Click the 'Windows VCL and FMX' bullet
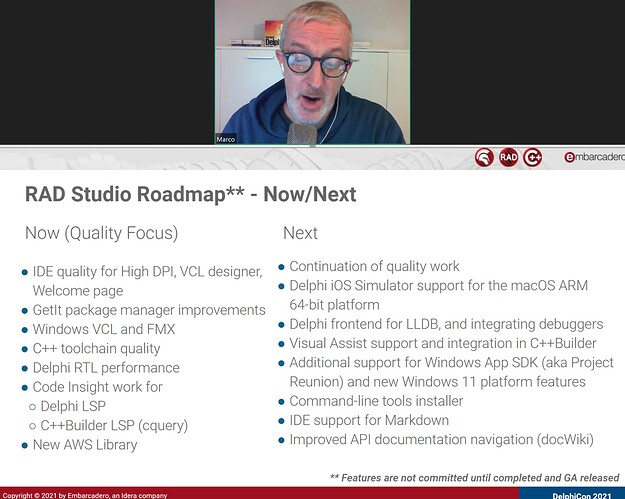 click(104, 329)
